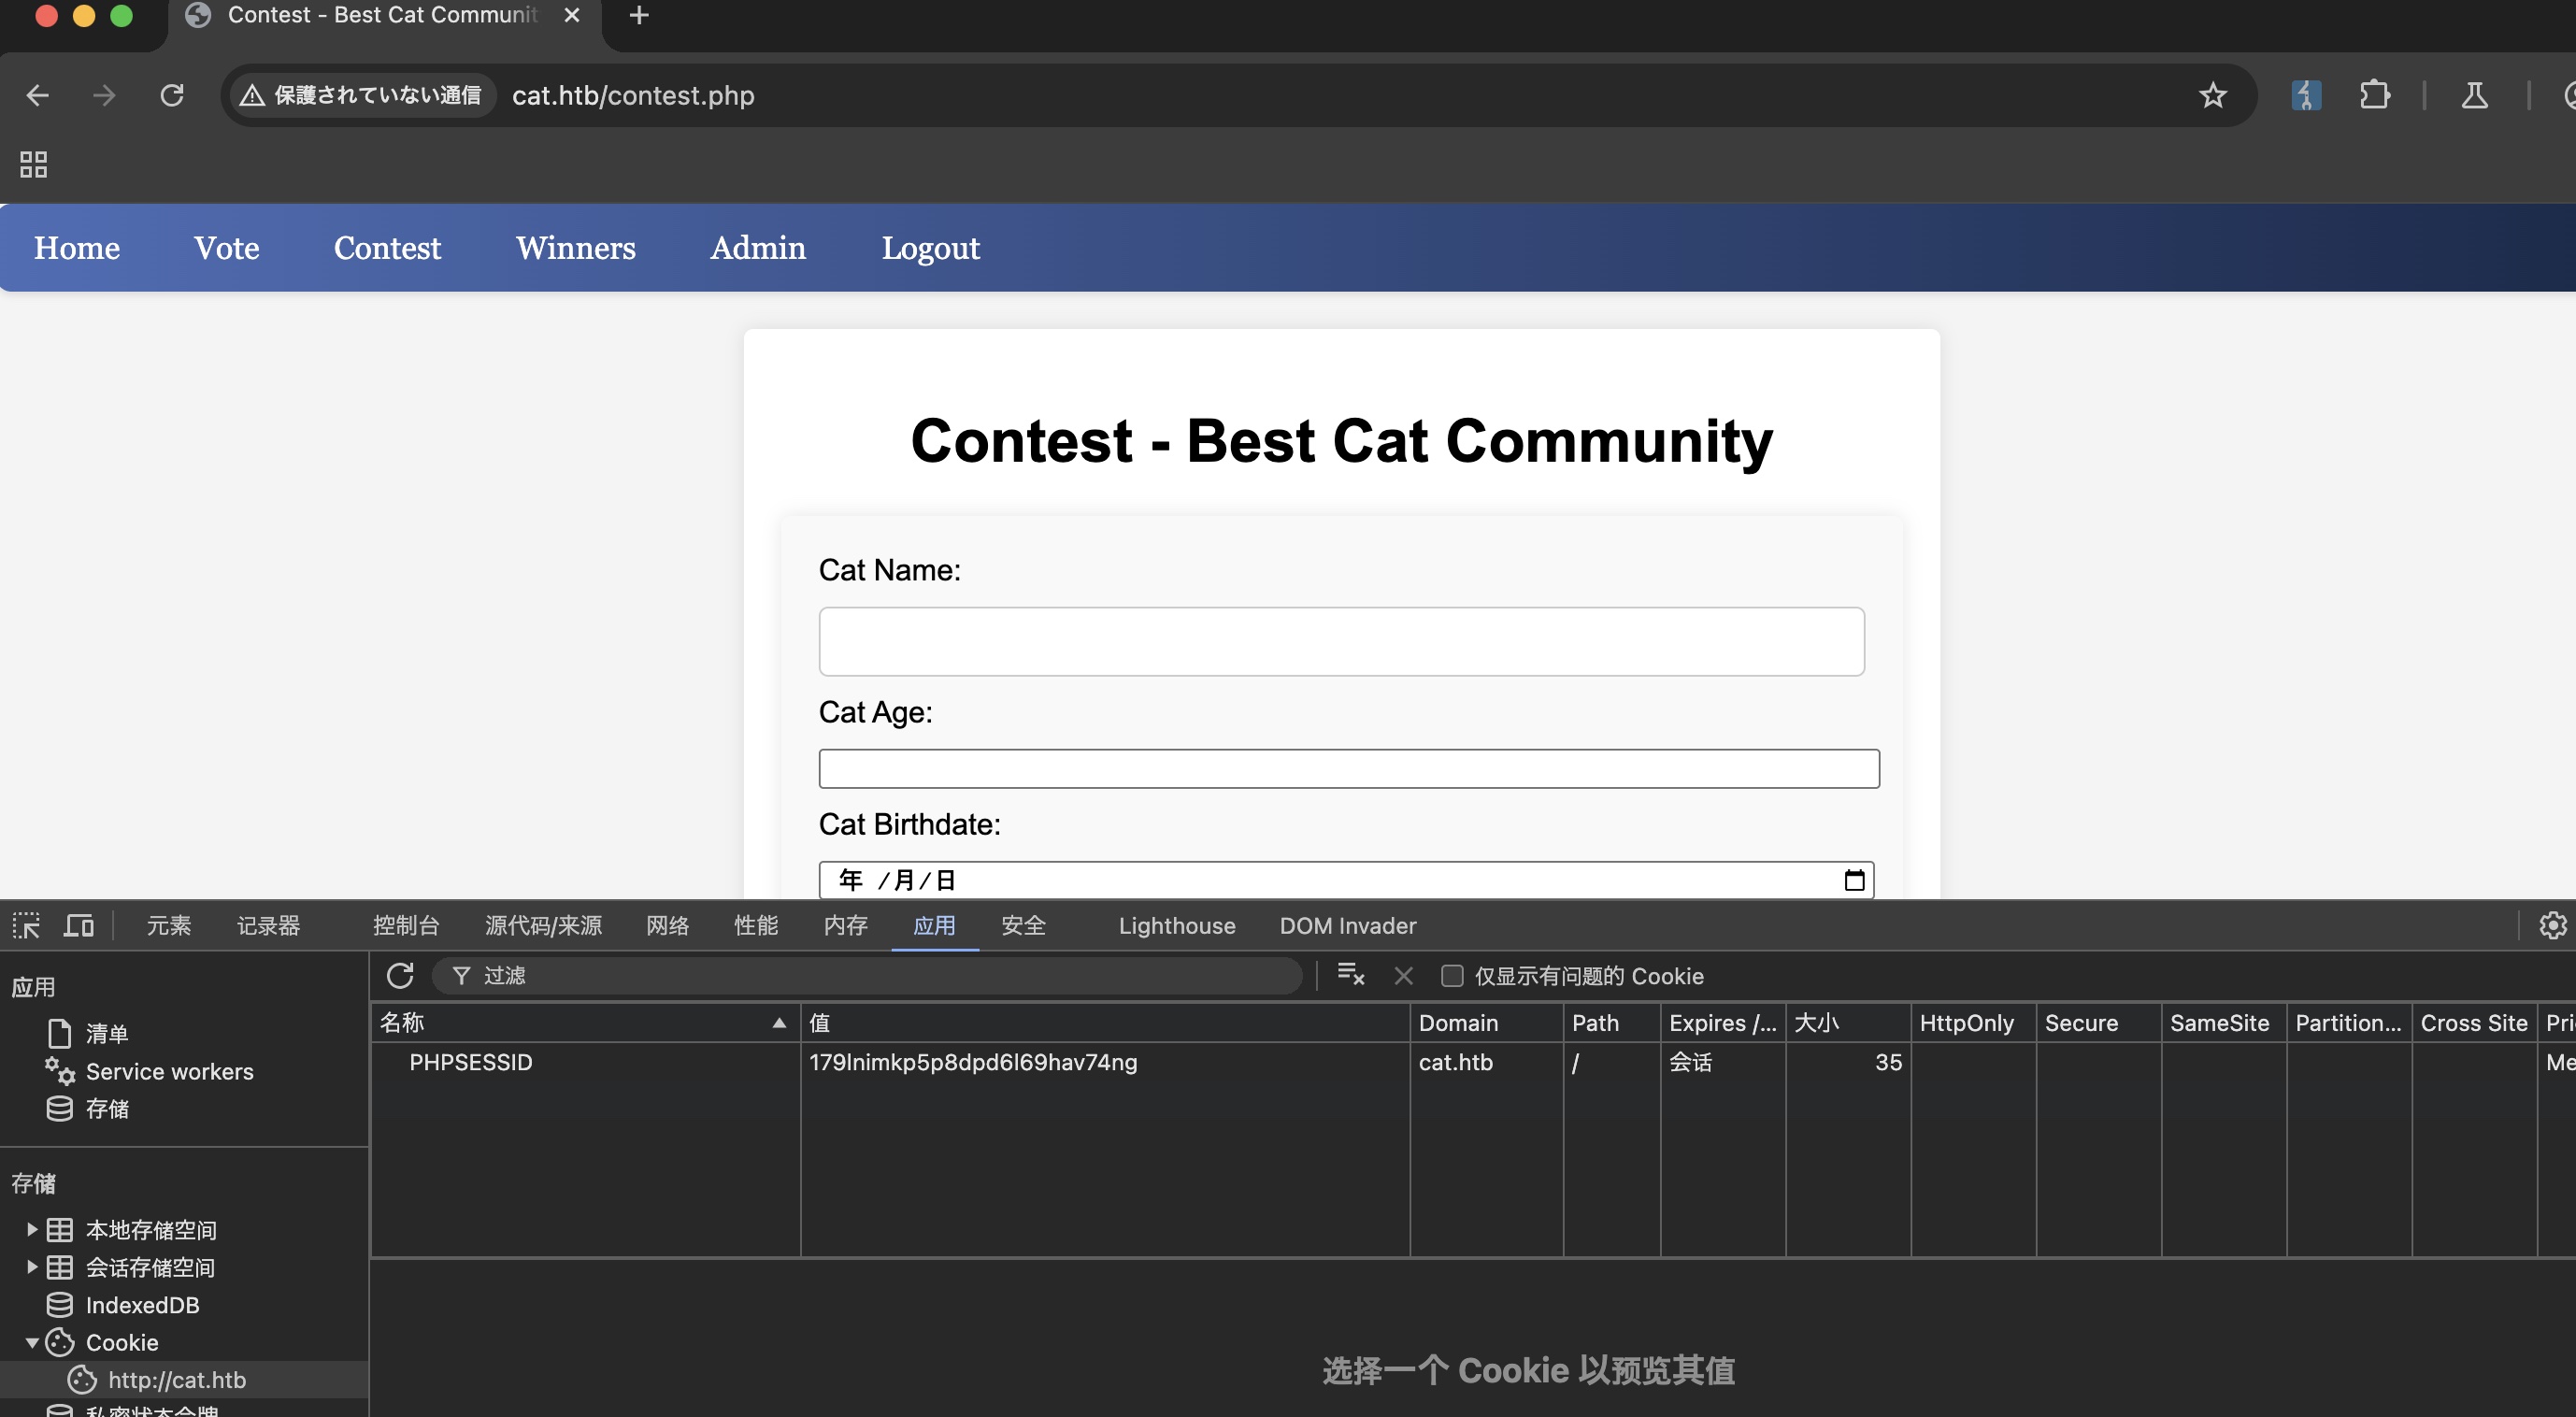2576x1417 pixels.
Task: Expand the 会话存储空间 tree item
Action: (32, 1267)
